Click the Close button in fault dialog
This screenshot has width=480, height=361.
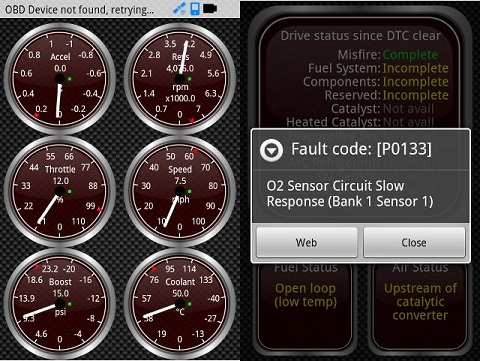click(414, 242)
